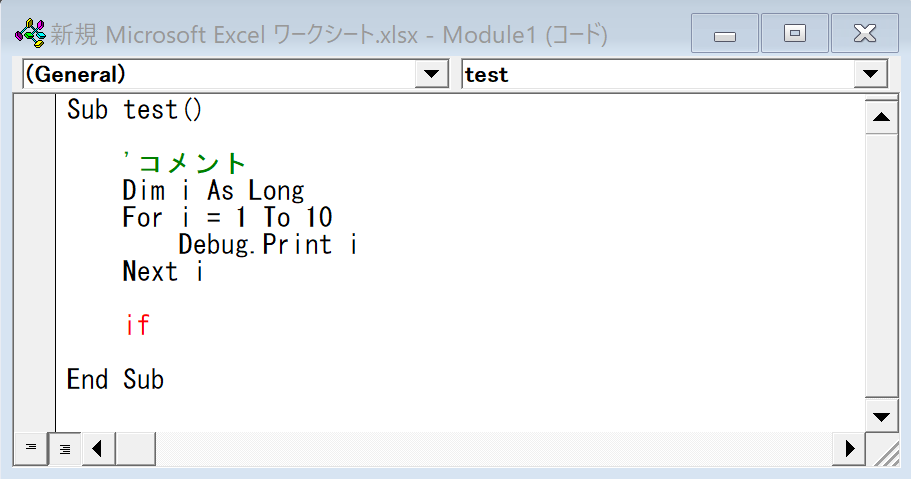
Task: Click horizontal scrollbar left arrow
Action: [x=98, y=448]
